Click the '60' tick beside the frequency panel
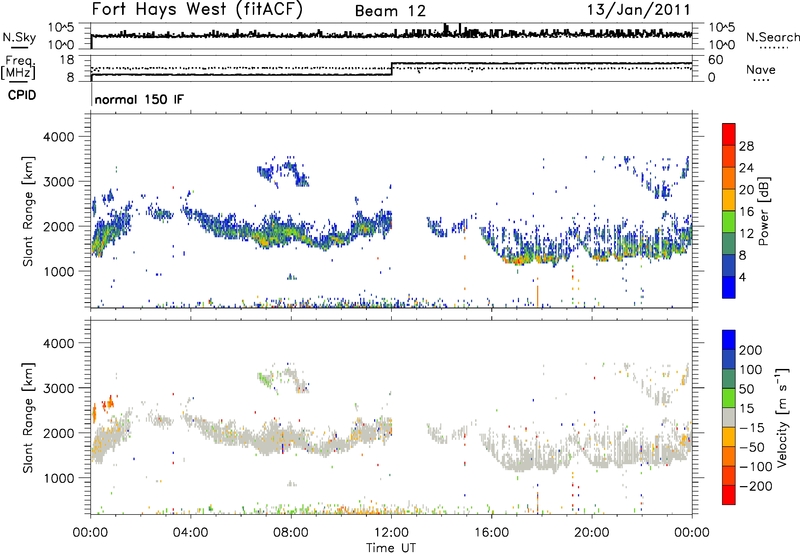 point(716,60)
